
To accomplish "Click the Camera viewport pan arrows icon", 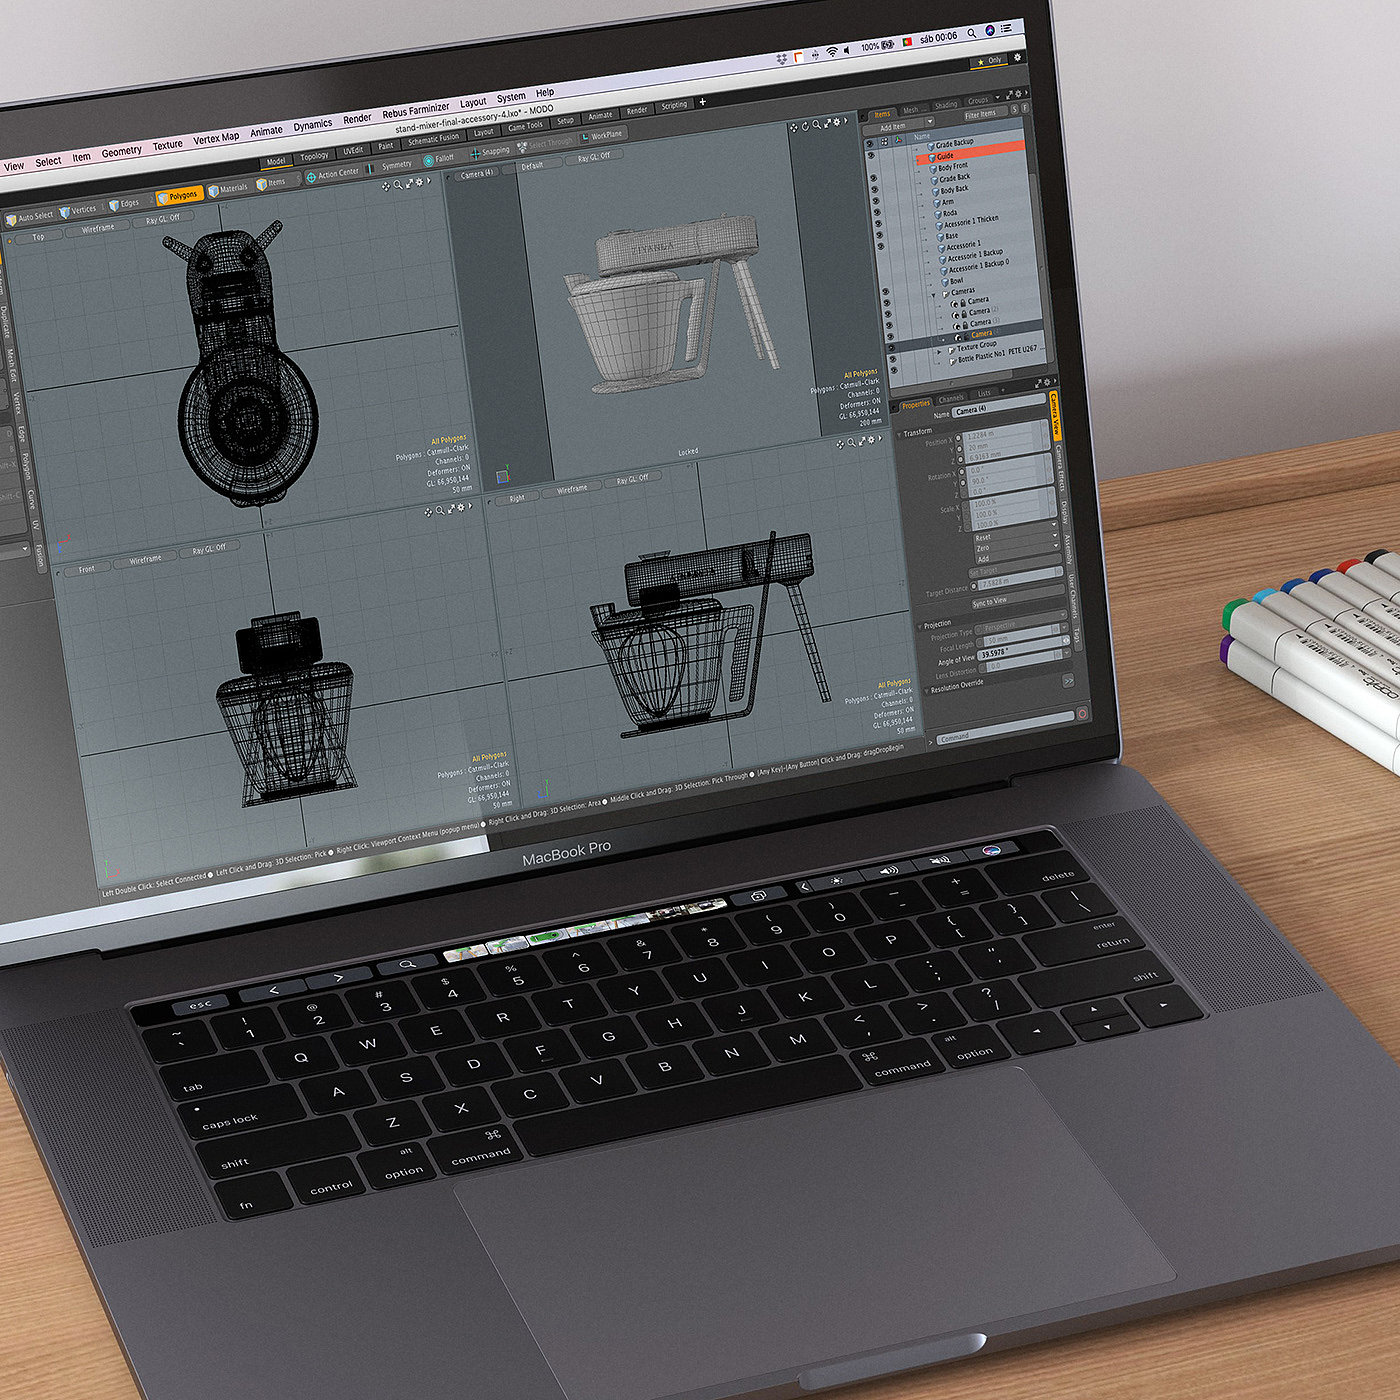I will point(794,127).
